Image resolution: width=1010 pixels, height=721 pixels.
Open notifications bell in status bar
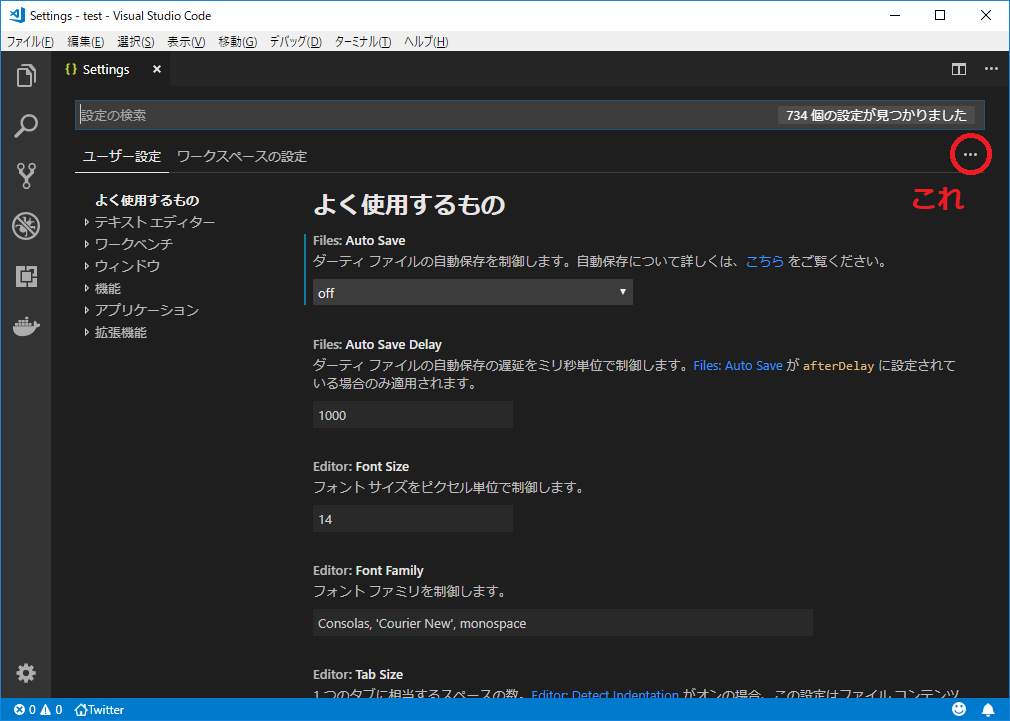coord(988,709)
